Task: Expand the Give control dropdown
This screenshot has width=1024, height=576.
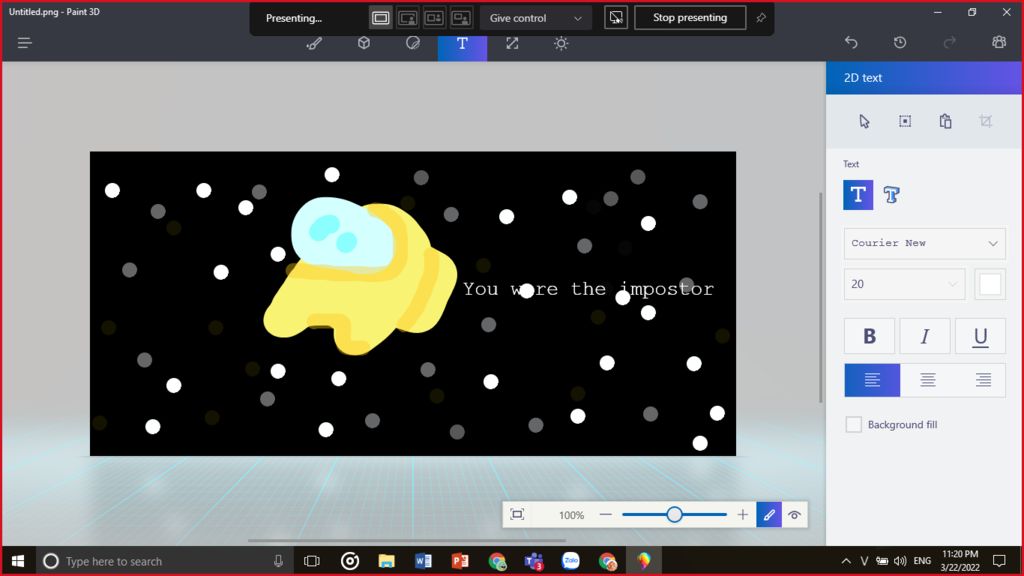Action: click(x=536, y=18)
